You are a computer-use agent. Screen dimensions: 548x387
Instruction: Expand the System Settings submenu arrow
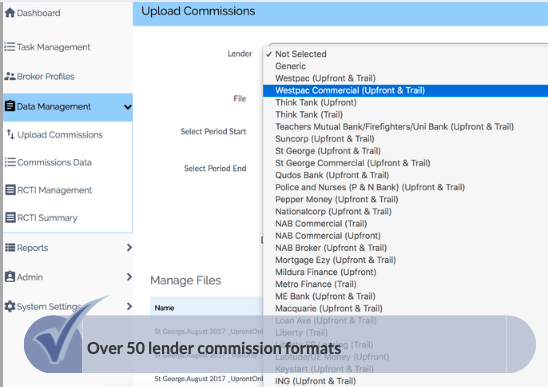(129, 306)
